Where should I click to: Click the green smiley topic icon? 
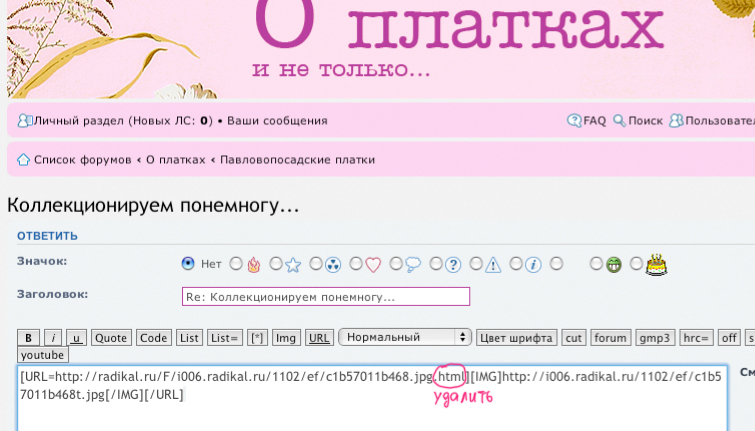613,265
